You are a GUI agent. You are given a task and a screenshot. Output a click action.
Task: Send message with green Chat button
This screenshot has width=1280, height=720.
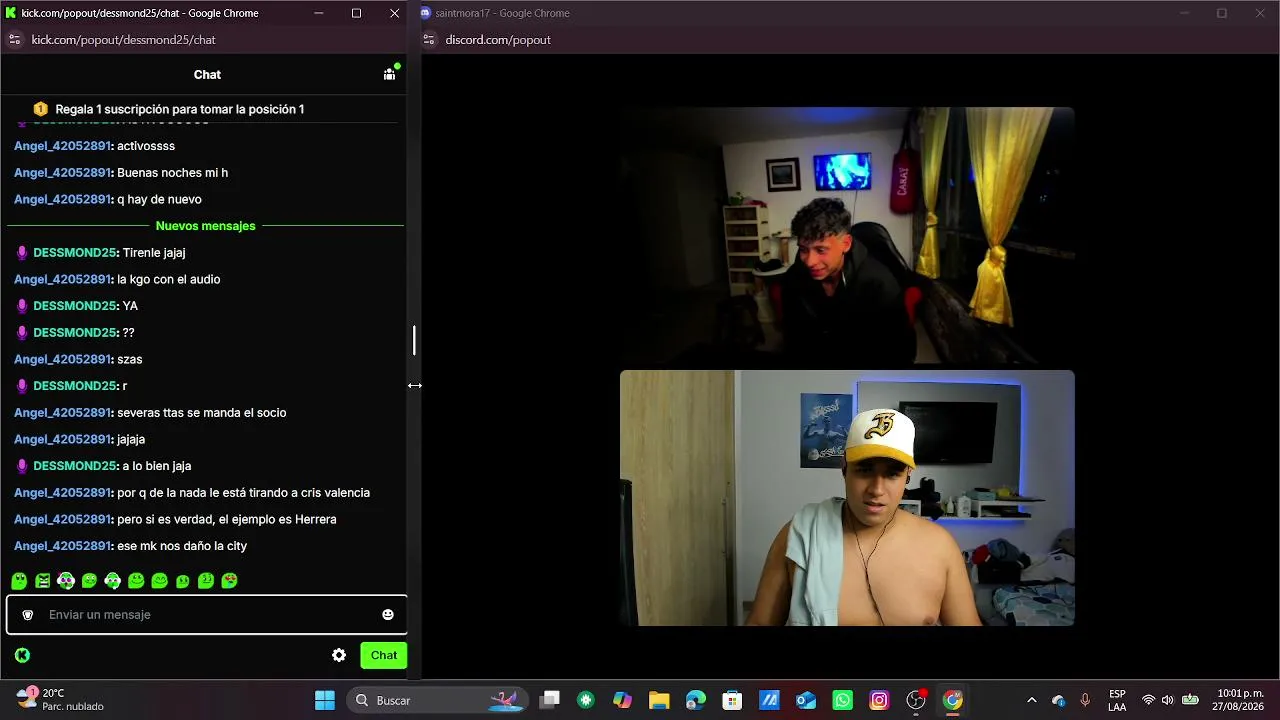(384, 655)
